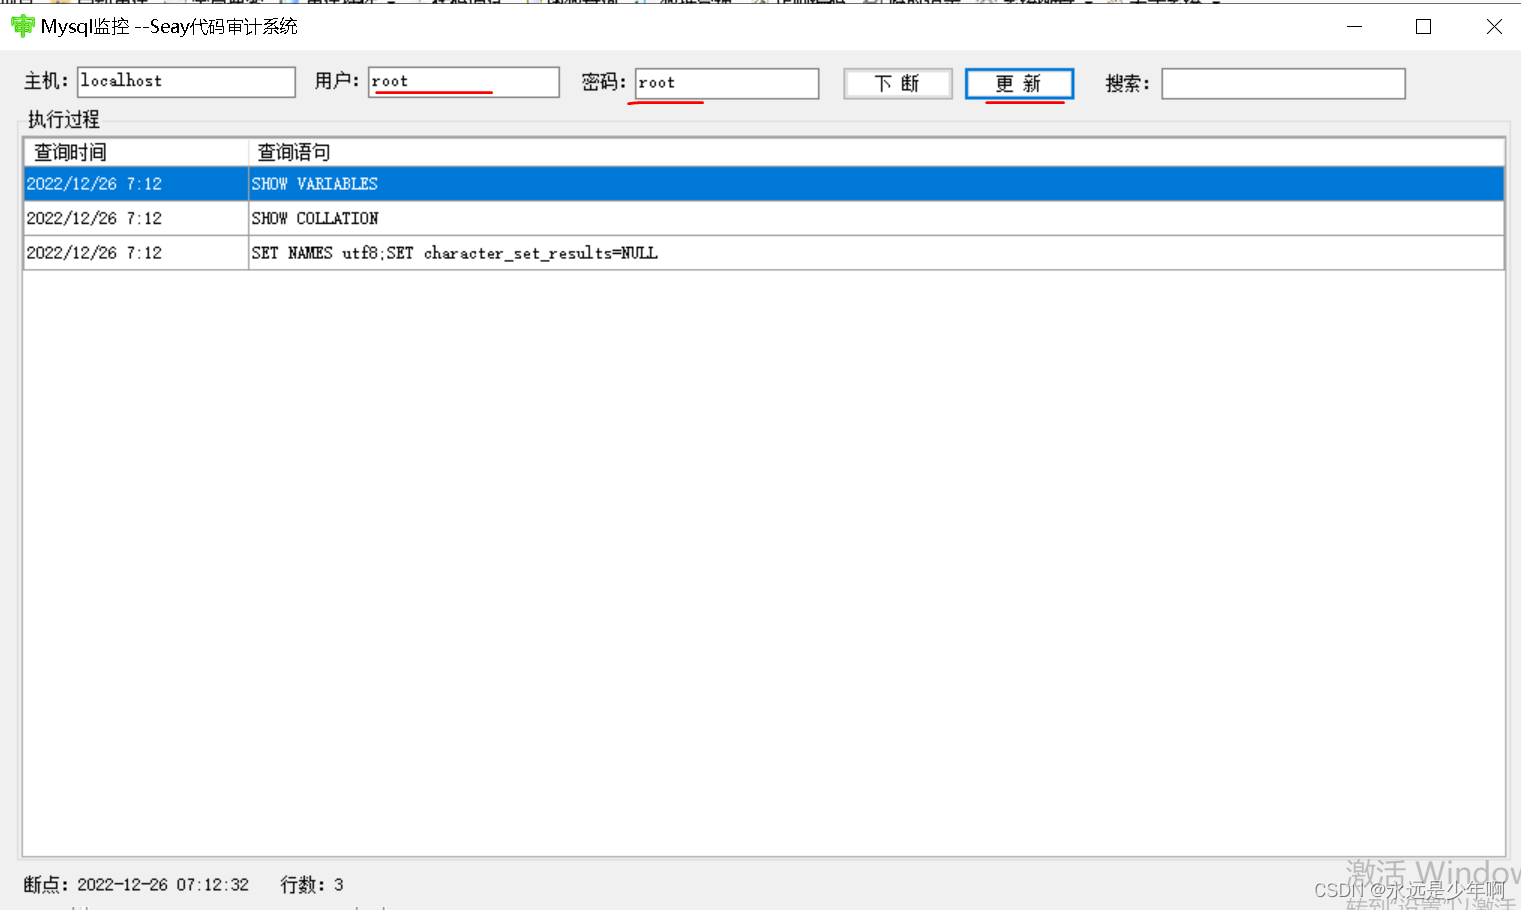Click the 下断 breakpoint button

[x=898, y=84]
